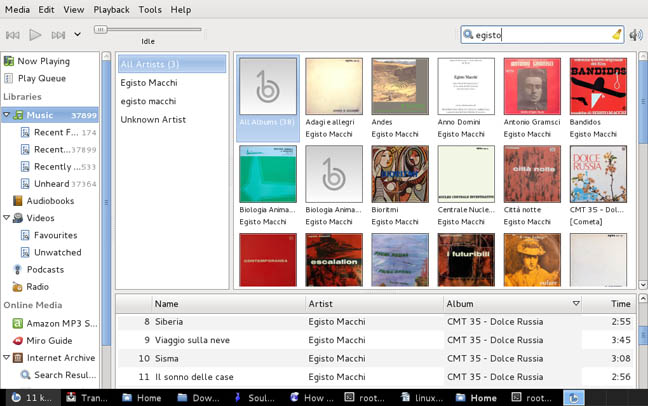This screenshot has height=406, width=648.
Task: Click the Audiobooks book icon
Action: click(x=17, y=201)
